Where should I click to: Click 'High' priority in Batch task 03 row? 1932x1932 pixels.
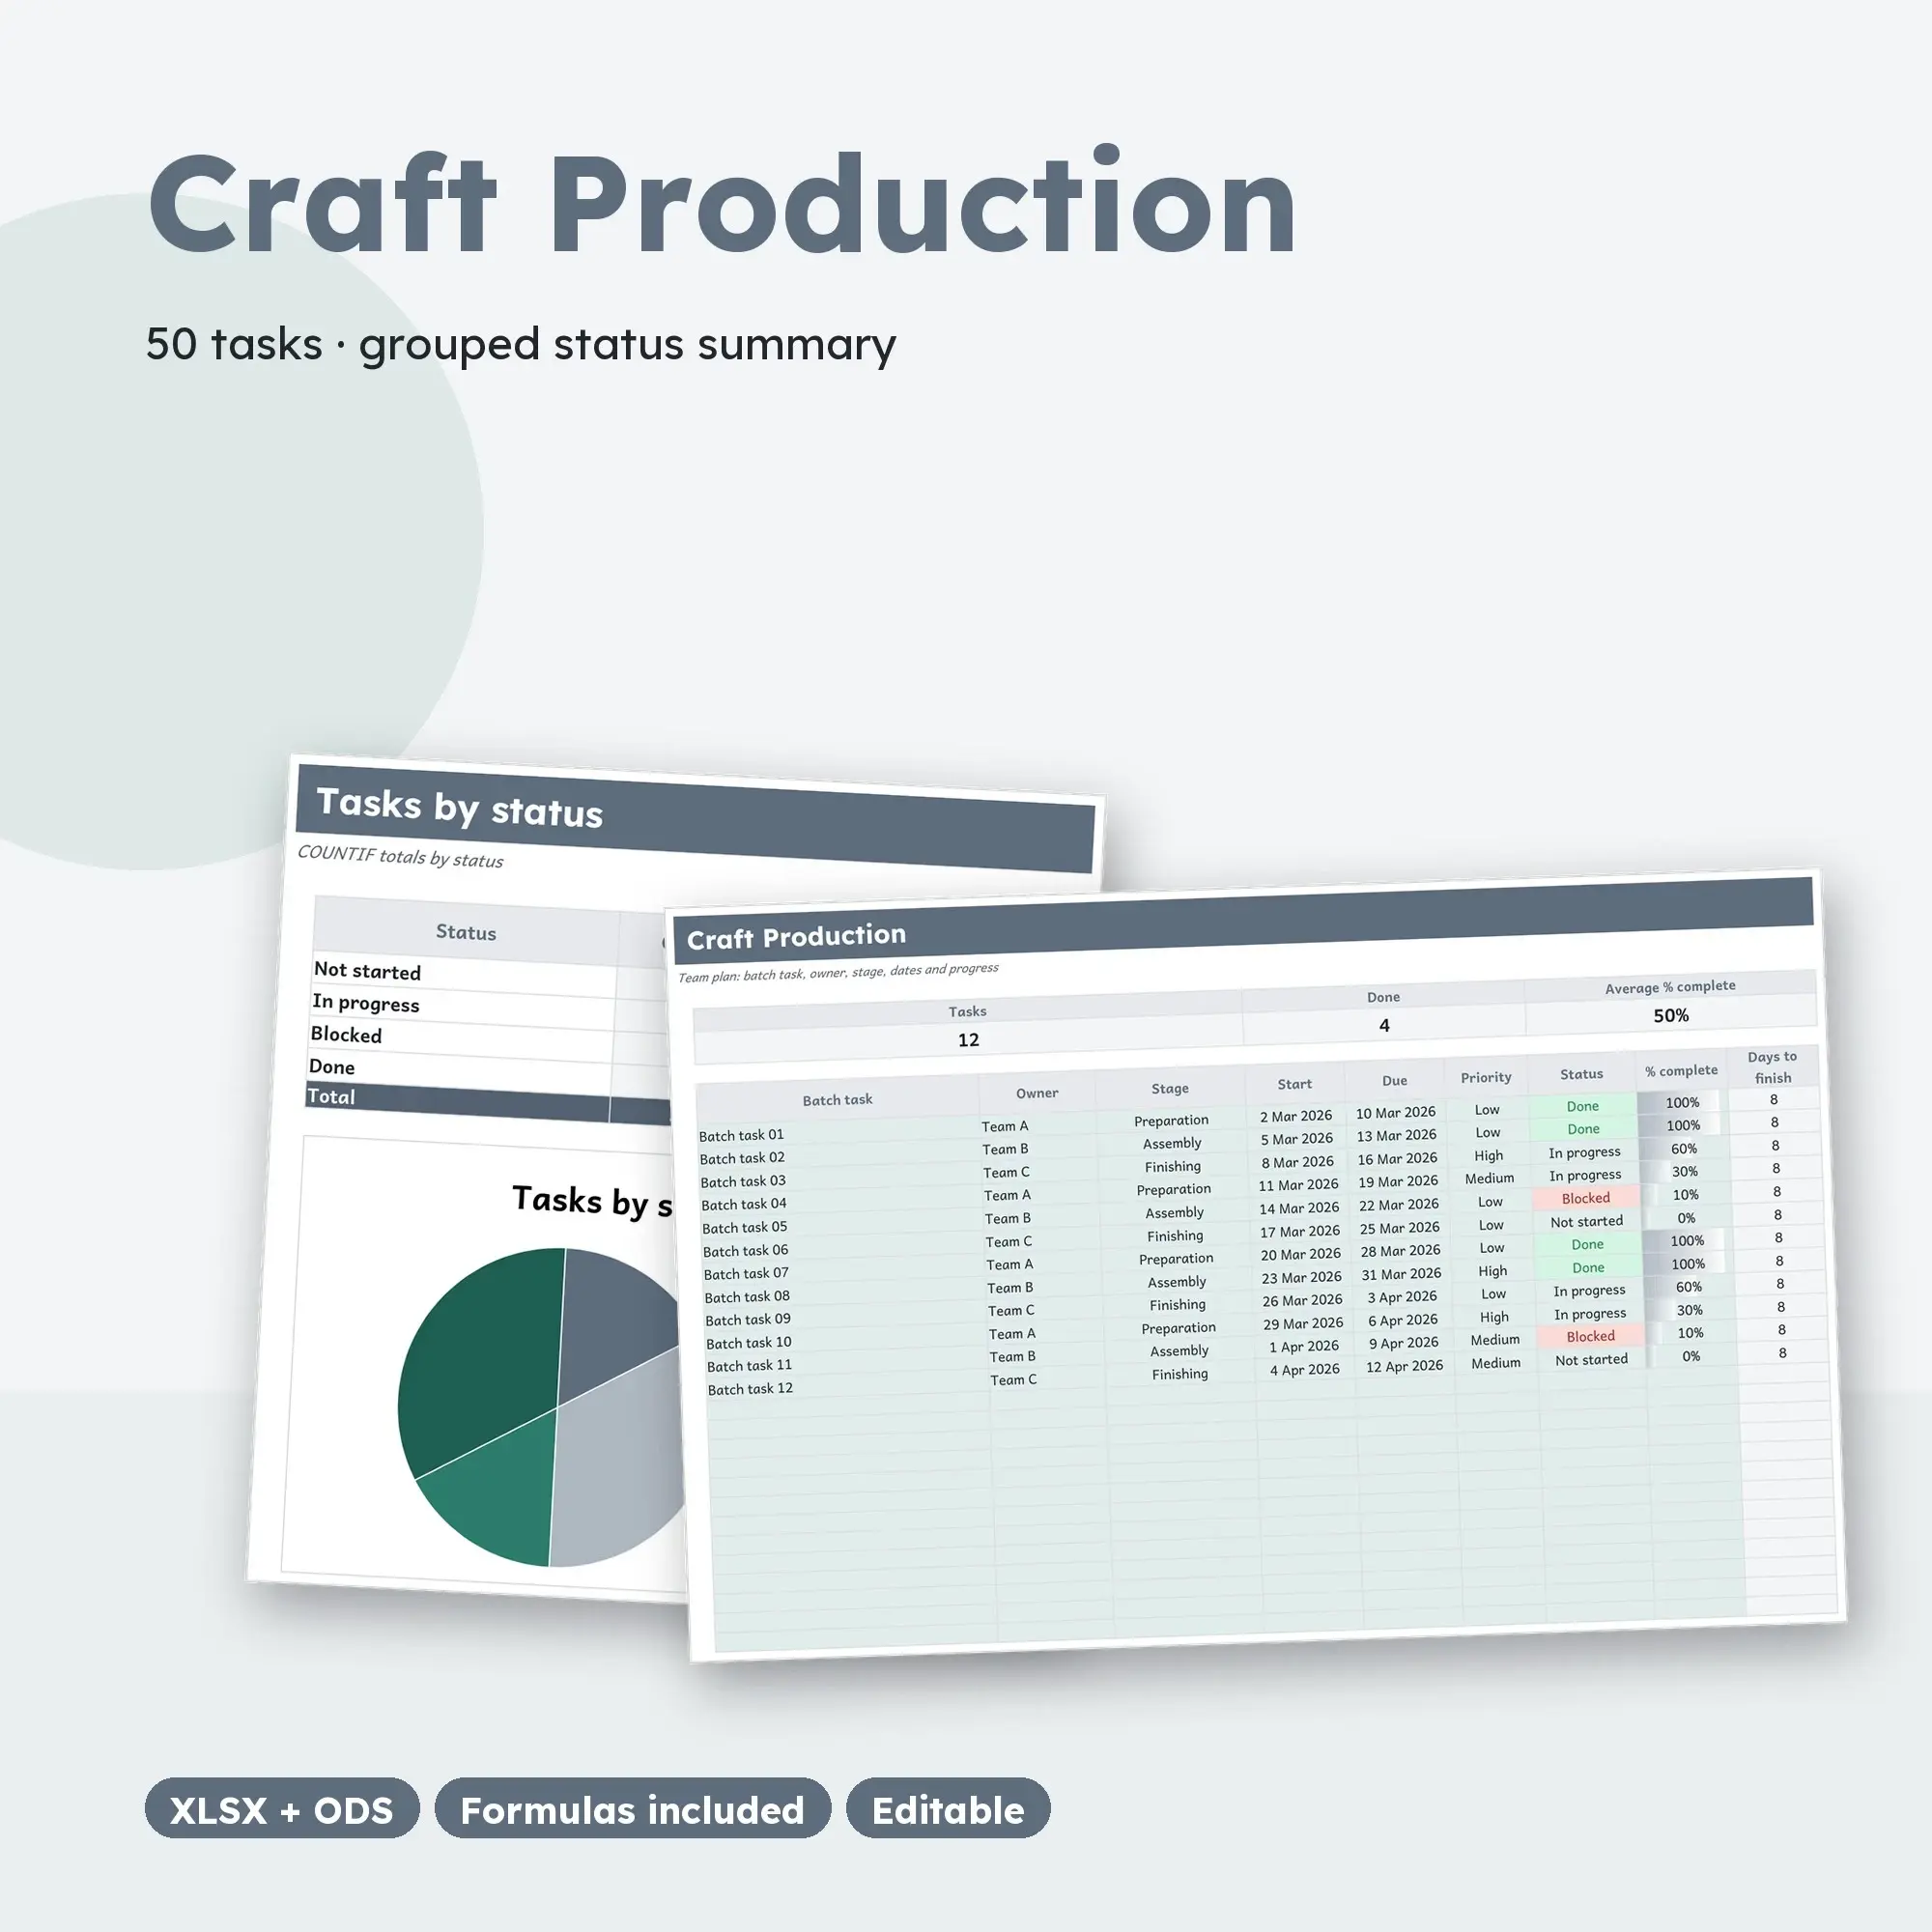click(x=1488, y=1155)
